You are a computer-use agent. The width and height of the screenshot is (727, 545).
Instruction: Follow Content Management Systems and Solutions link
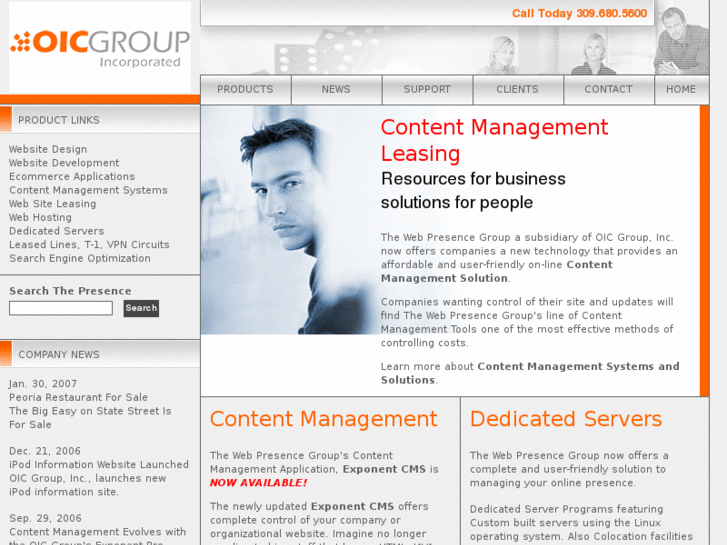pos(530,373)
